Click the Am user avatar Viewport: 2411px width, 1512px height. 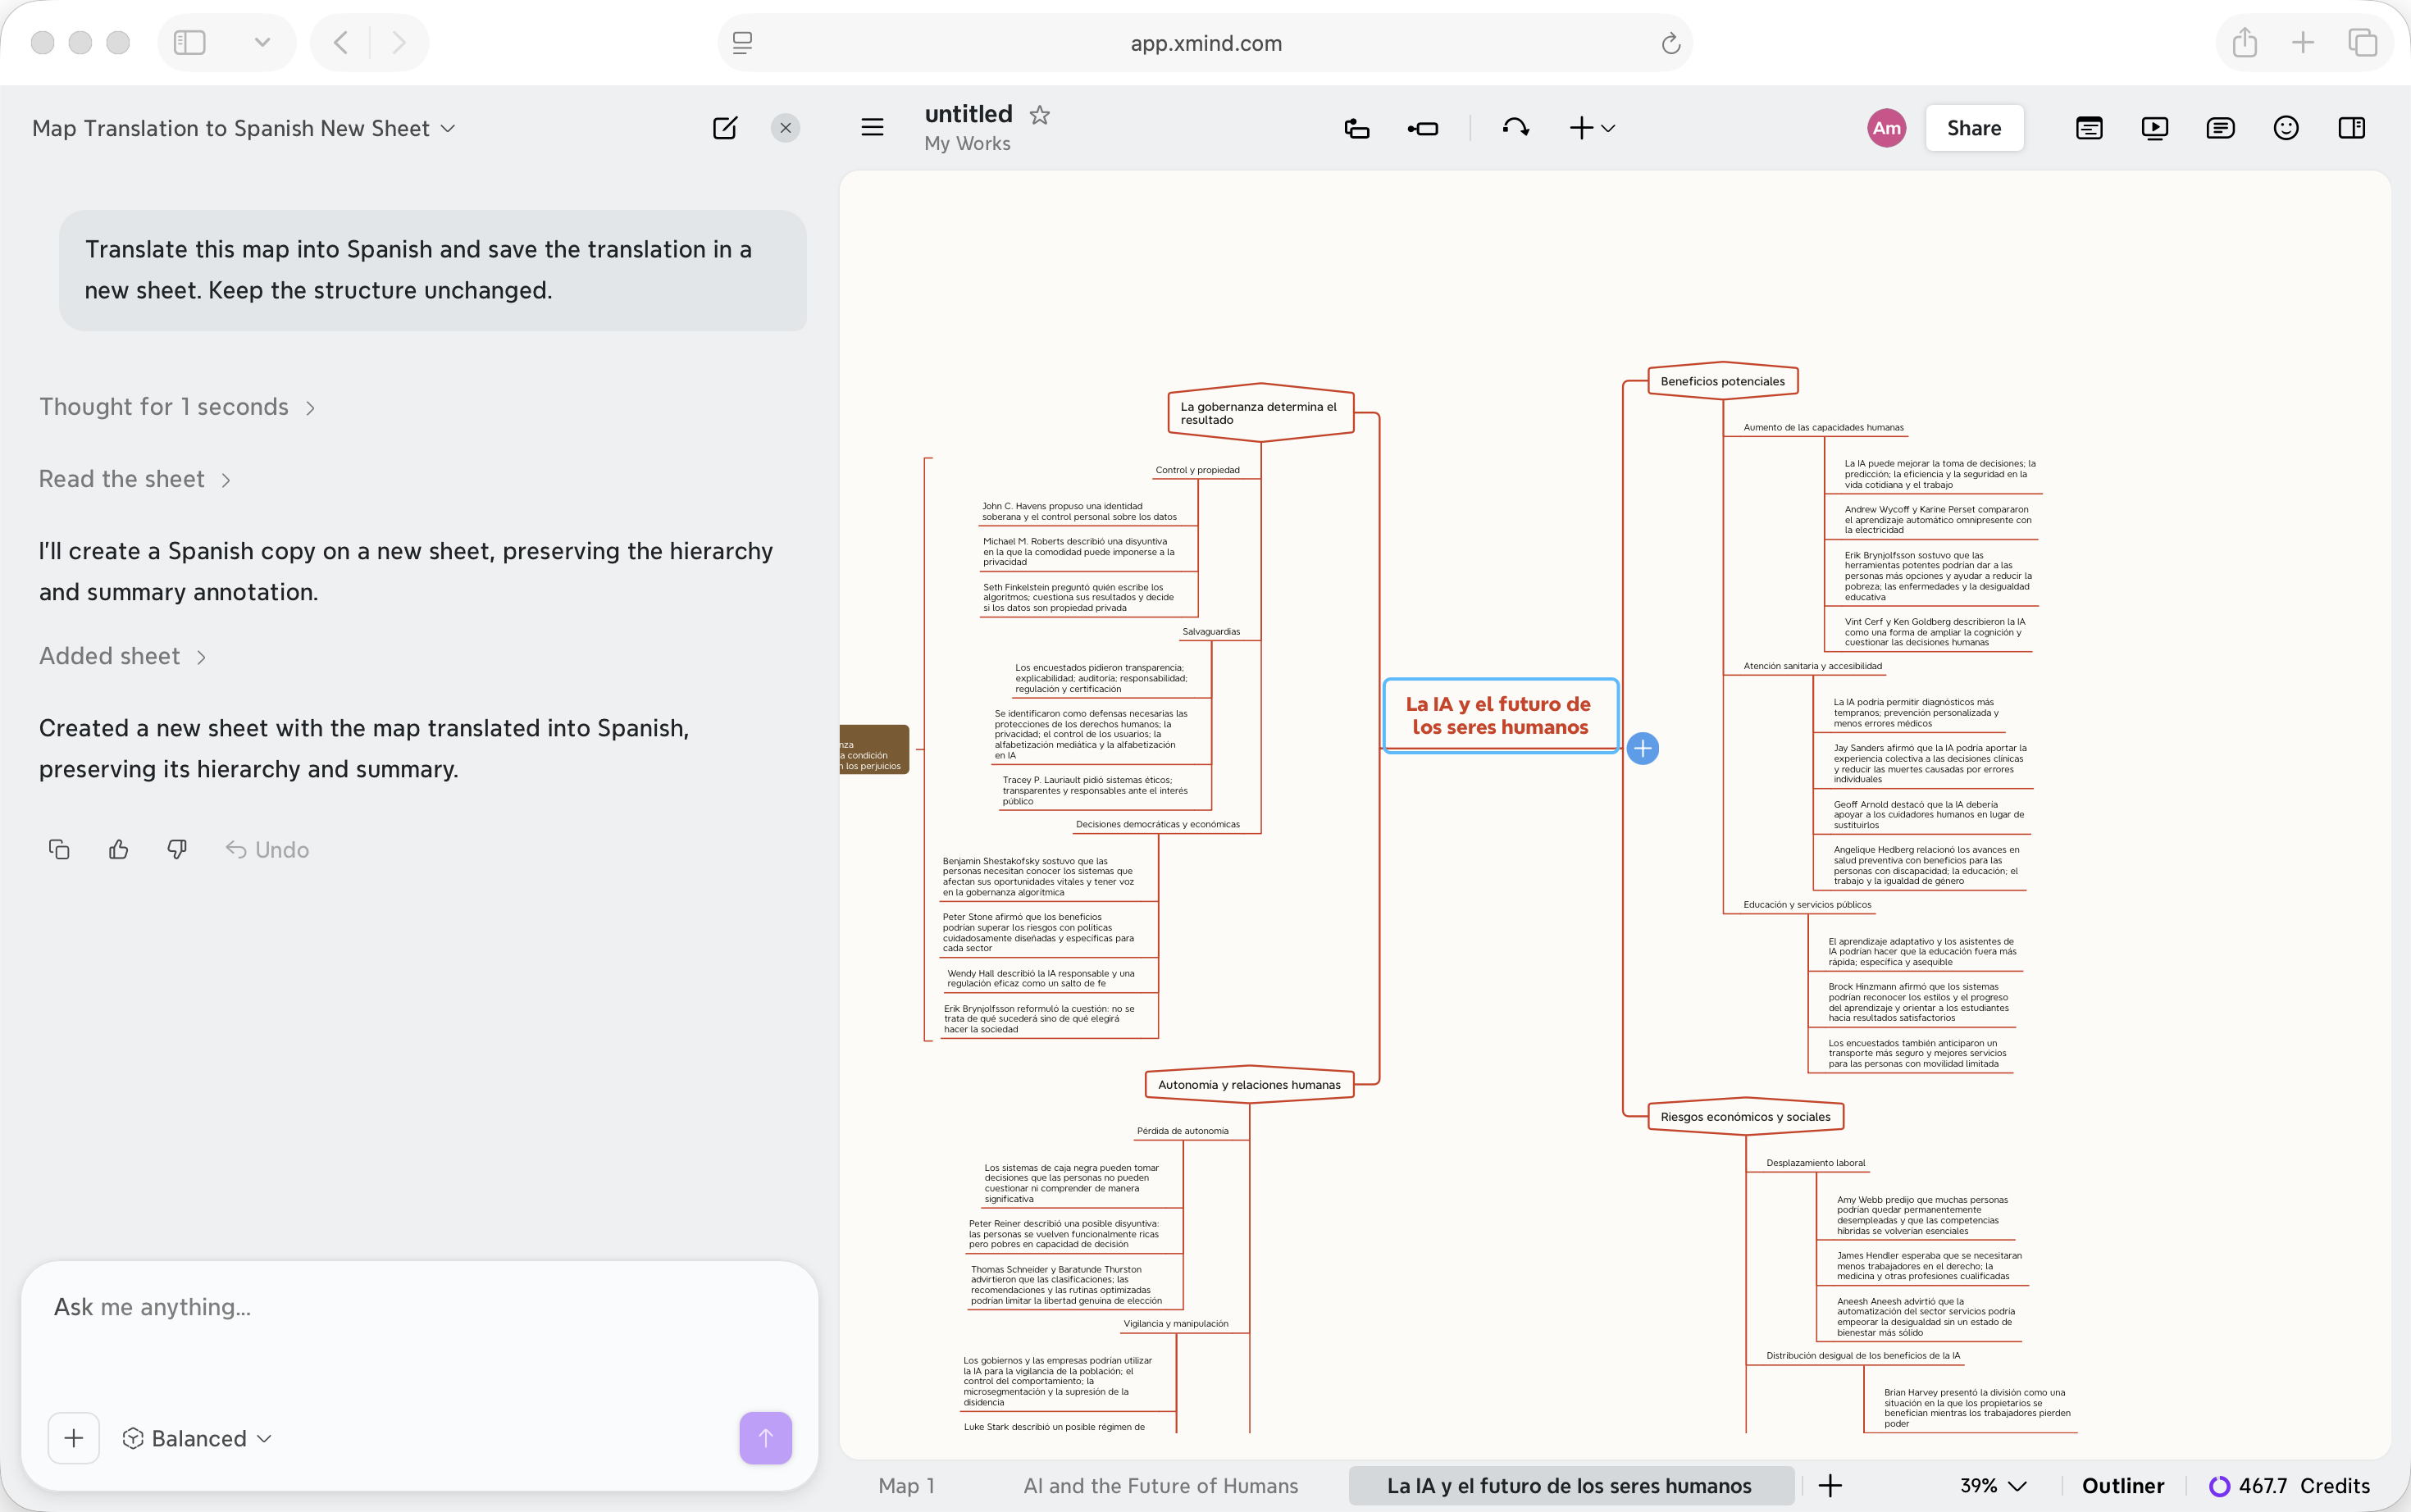(1886, 128)
